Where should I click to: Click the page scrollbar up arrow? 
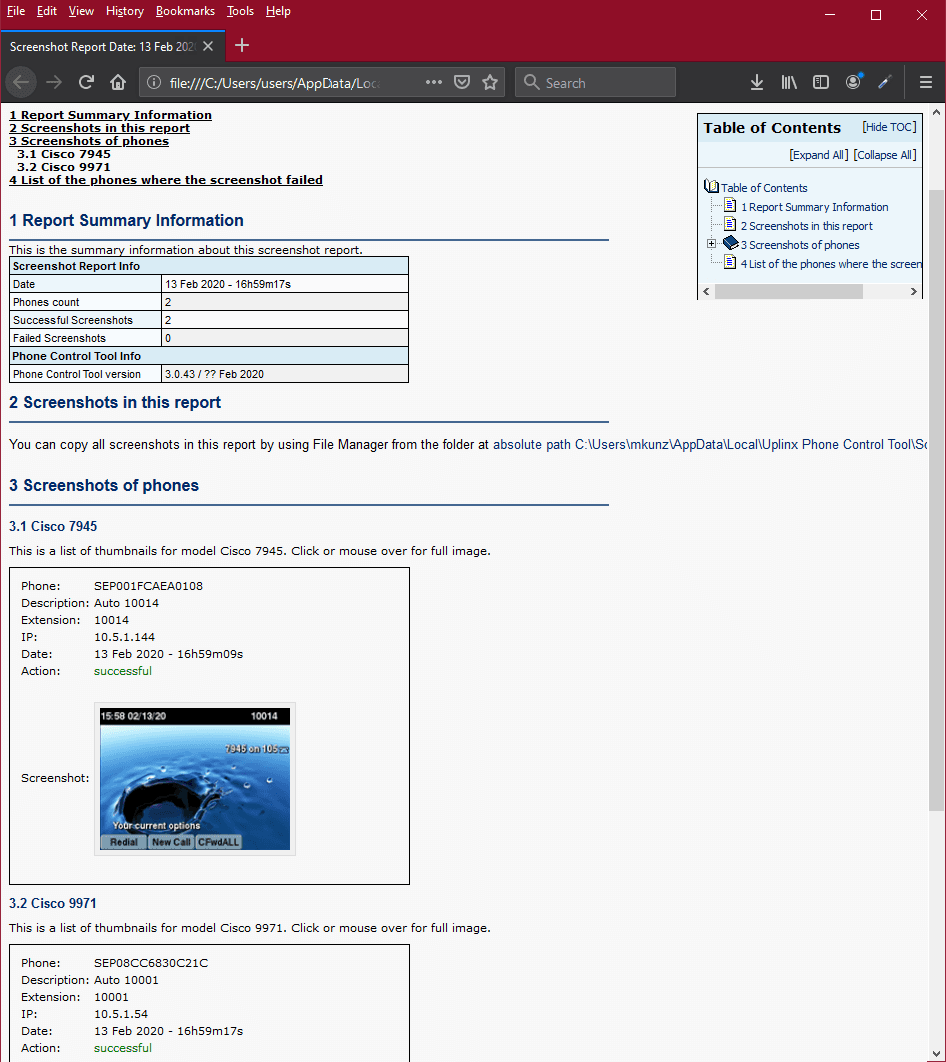click(x=937, y=112)
